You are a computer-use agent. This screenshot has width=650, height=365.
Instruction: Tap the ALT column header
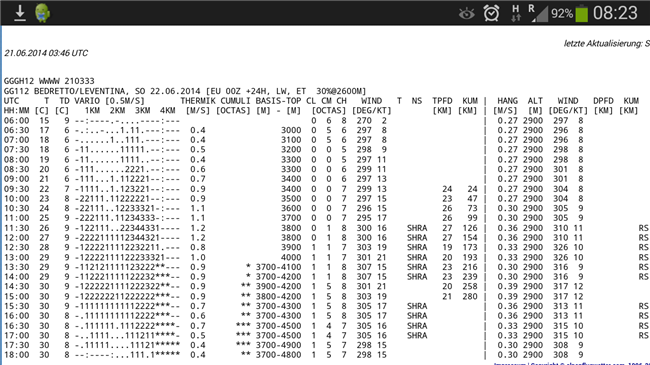point(535,101)
